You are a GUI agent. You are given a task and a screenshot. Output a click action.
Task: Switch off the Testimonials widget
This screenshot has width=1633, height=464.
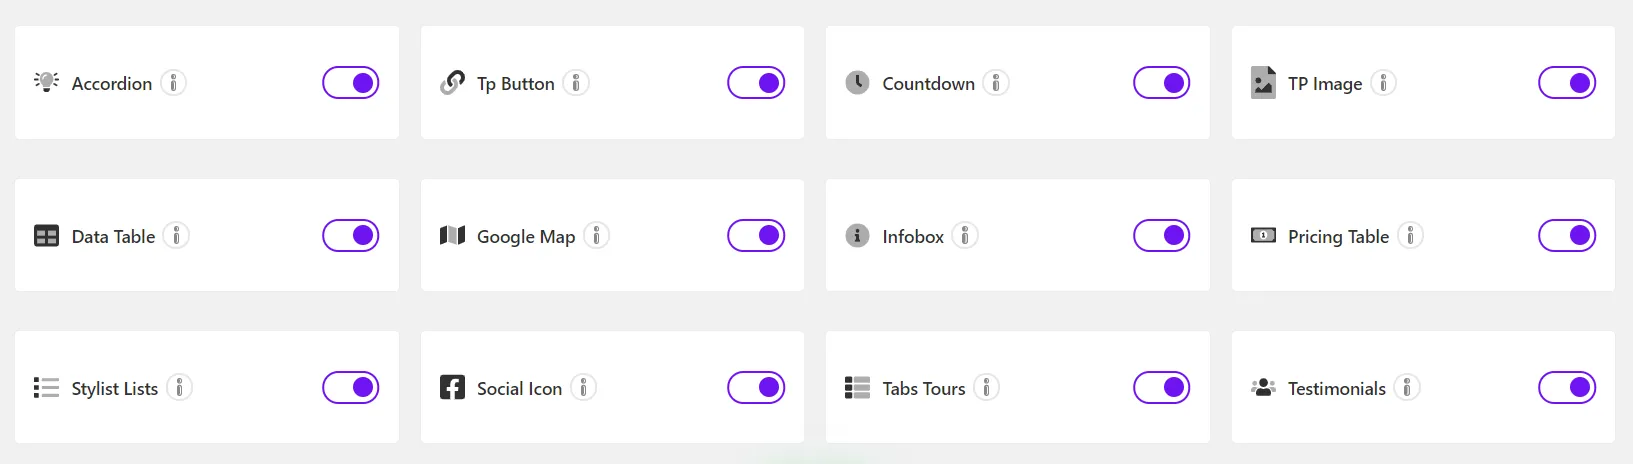(1567, 388)
